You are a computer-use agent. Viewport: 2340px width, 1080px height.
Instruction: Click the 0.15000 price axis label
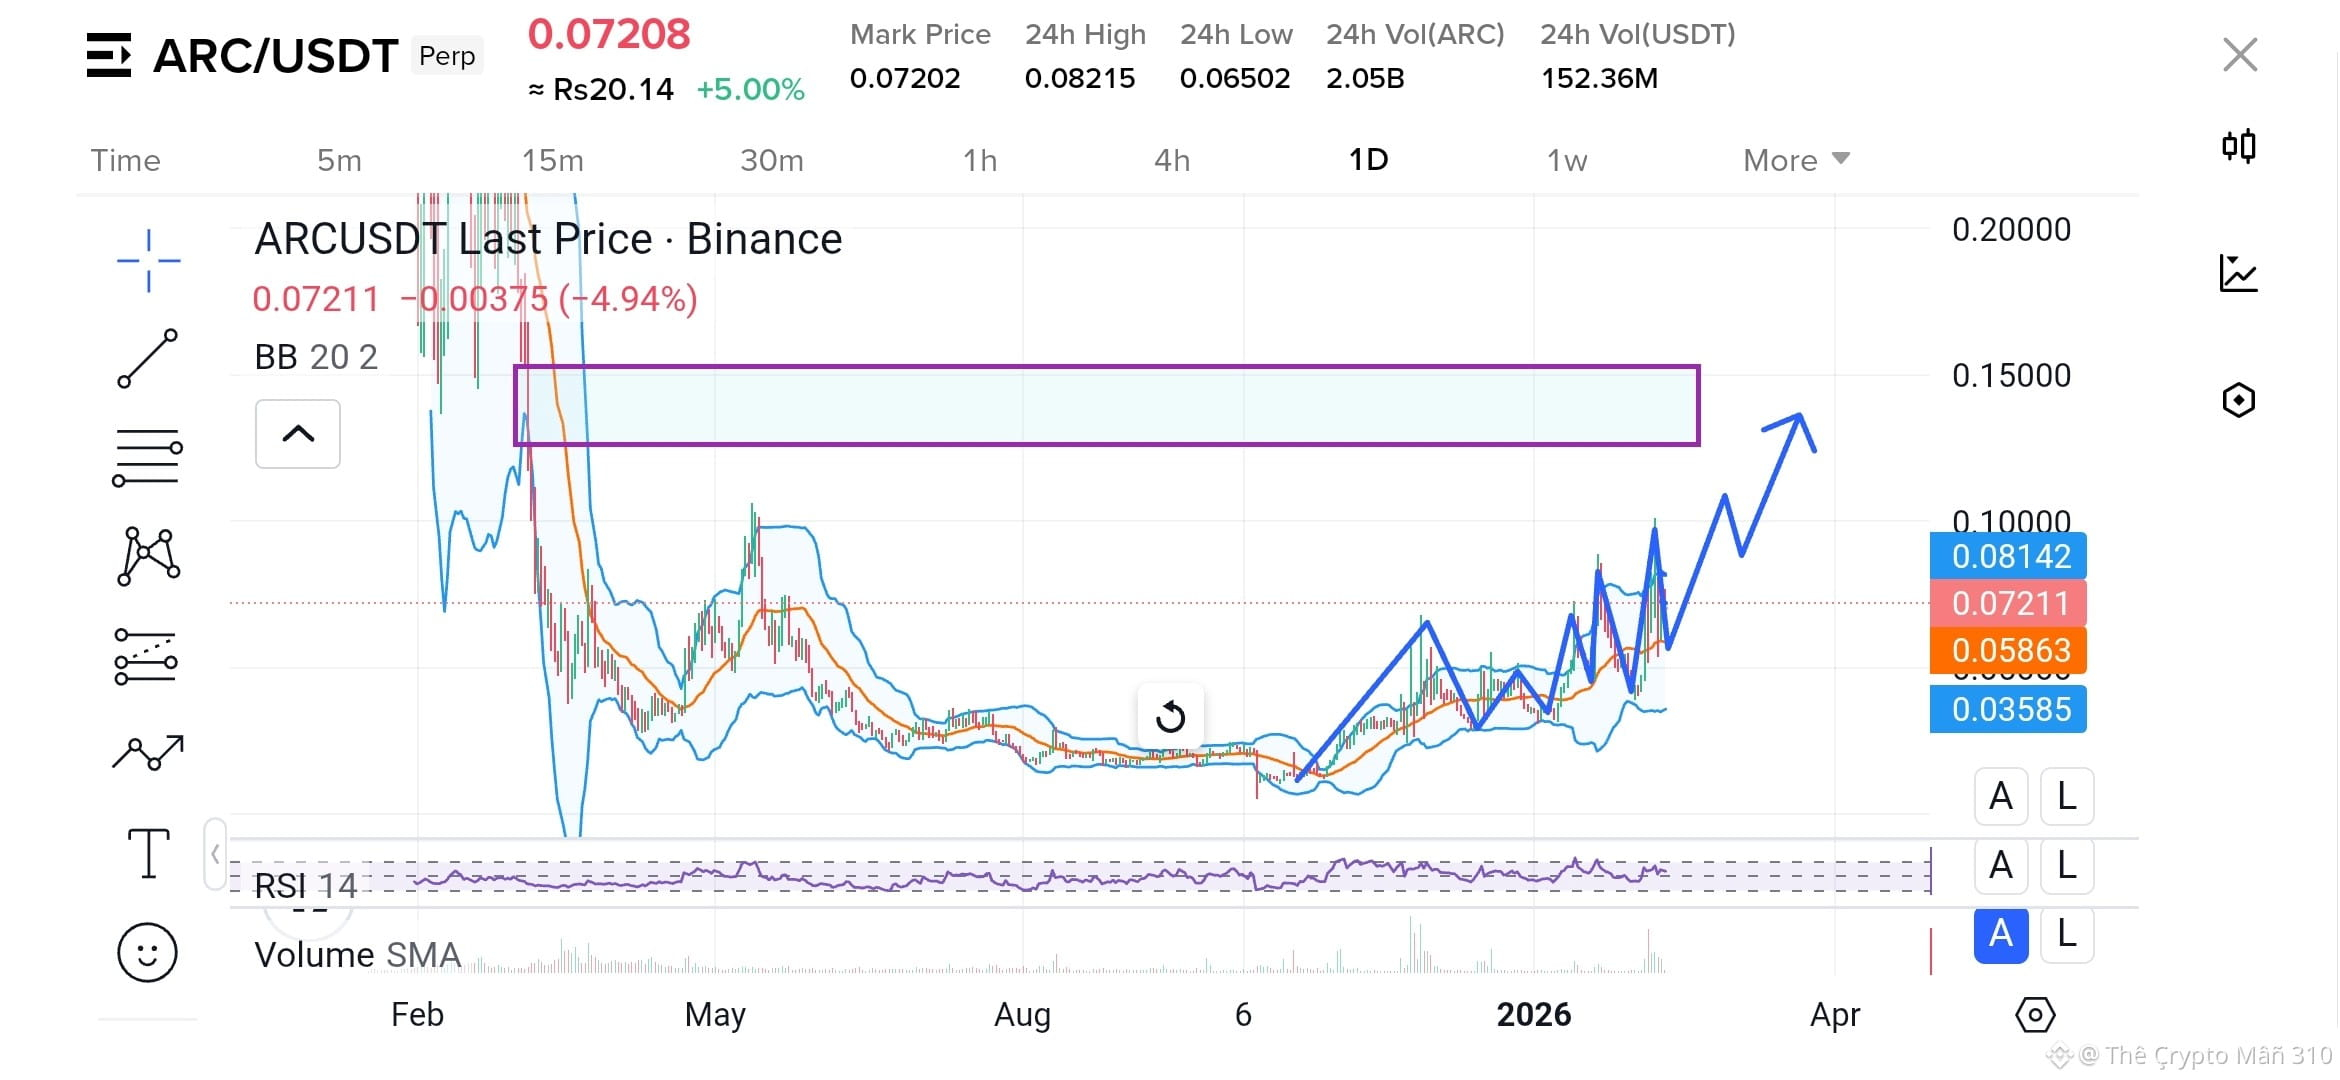click(x=2011, y=376)
